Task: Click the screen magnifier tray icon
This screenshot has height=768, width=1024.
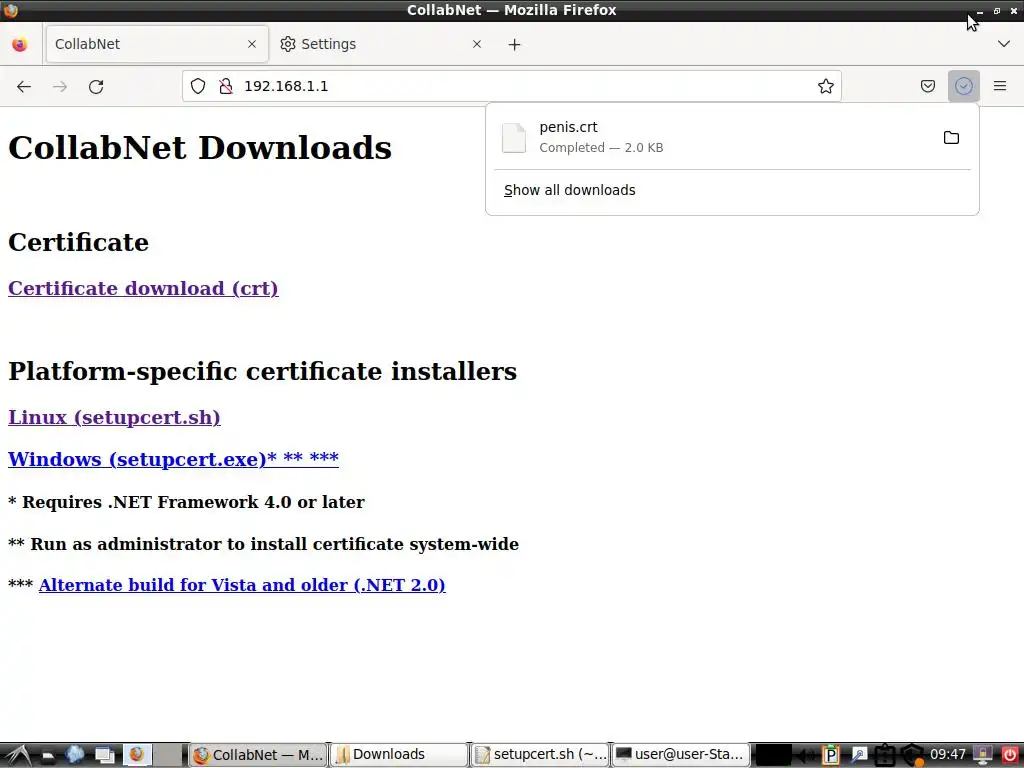Action: [858, 756]
